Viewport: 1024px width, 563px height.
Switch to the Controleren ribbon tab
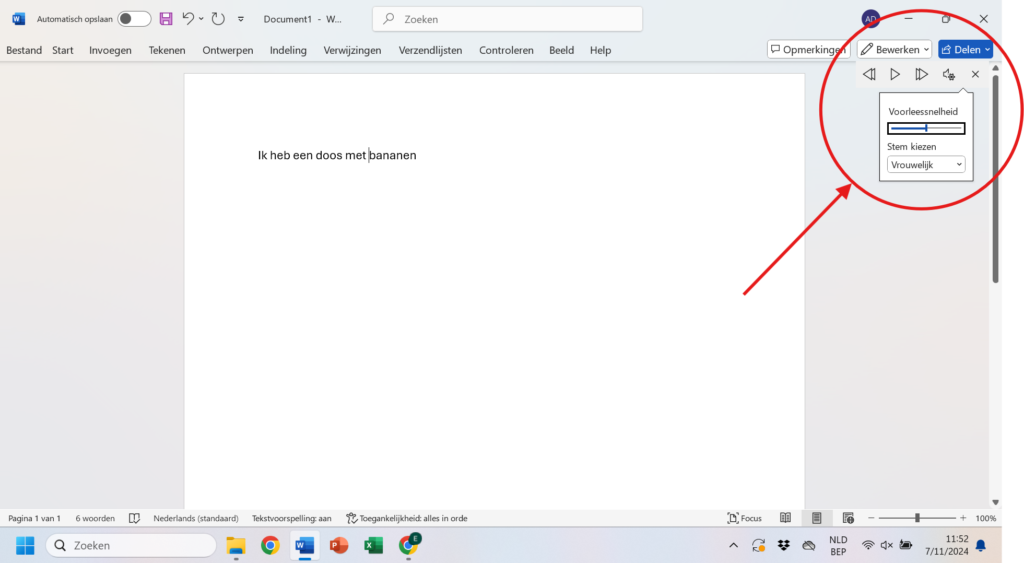click(506, 50)
